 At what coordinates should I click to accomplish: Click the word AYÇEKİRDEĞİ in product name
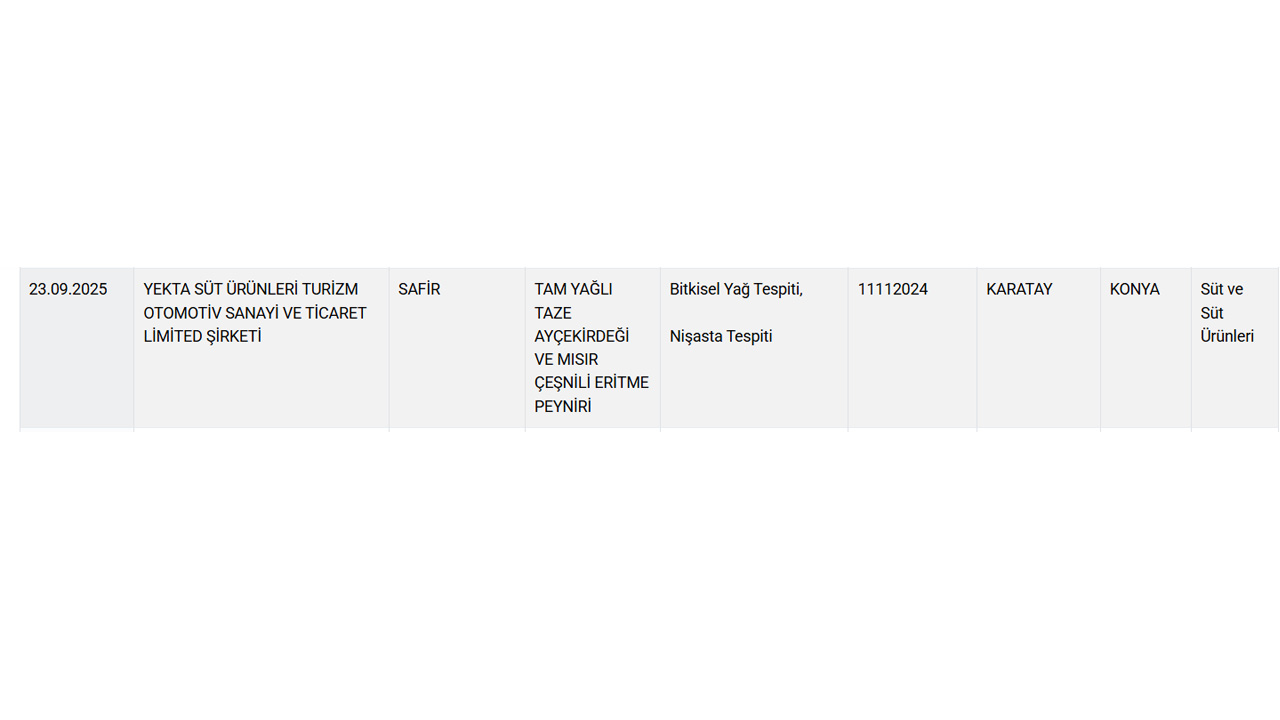tap(581, 336)
